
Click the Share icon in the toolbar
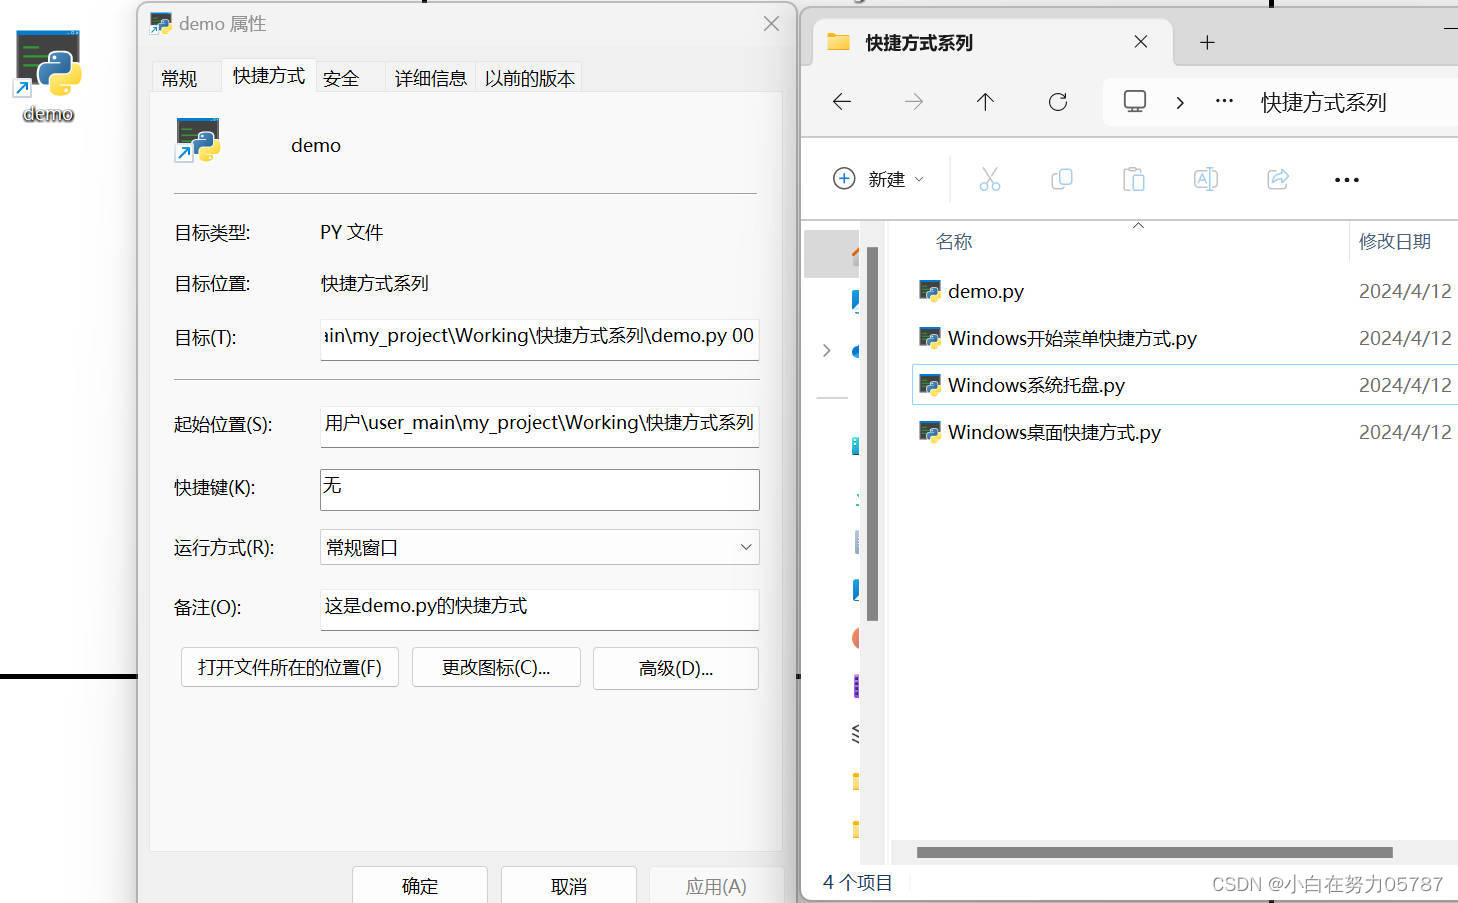(1277, 178)
